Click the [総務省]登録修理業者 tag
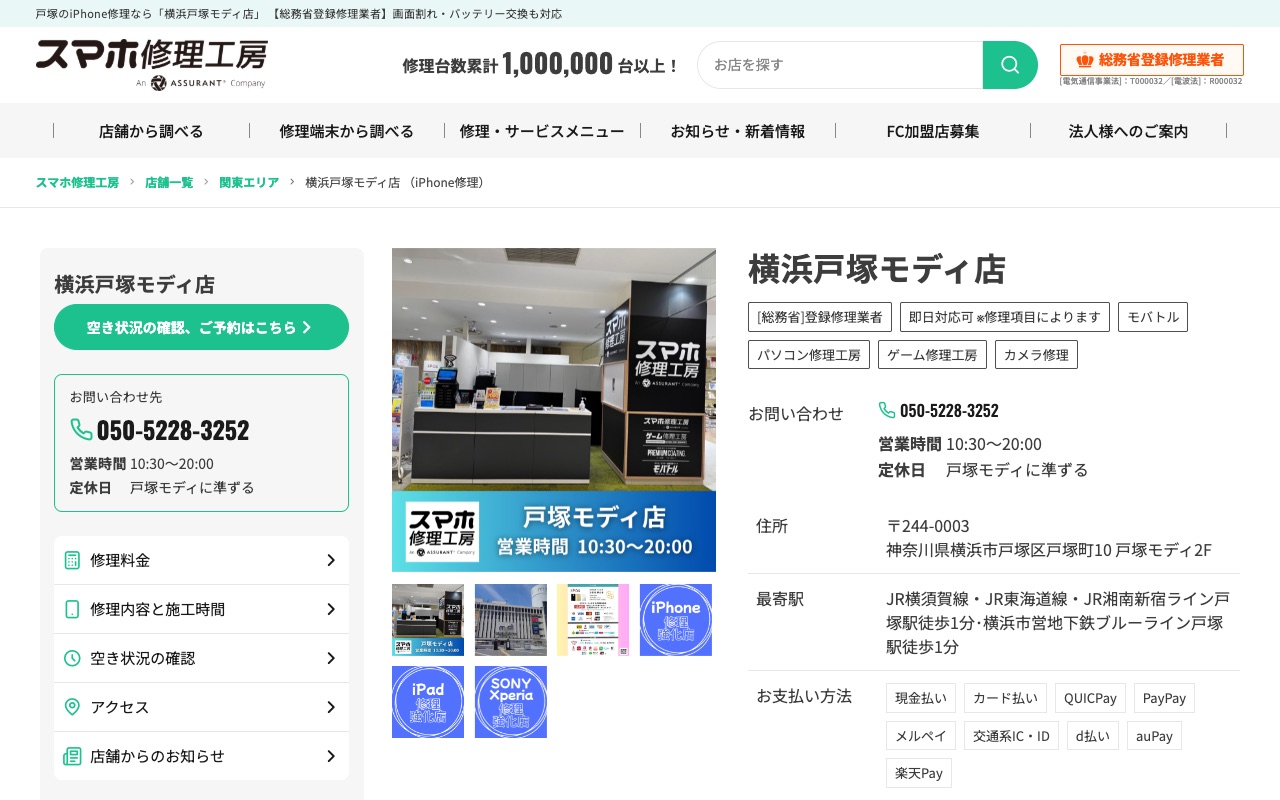This screenshot has width=1280, height=800. (820, 317)
